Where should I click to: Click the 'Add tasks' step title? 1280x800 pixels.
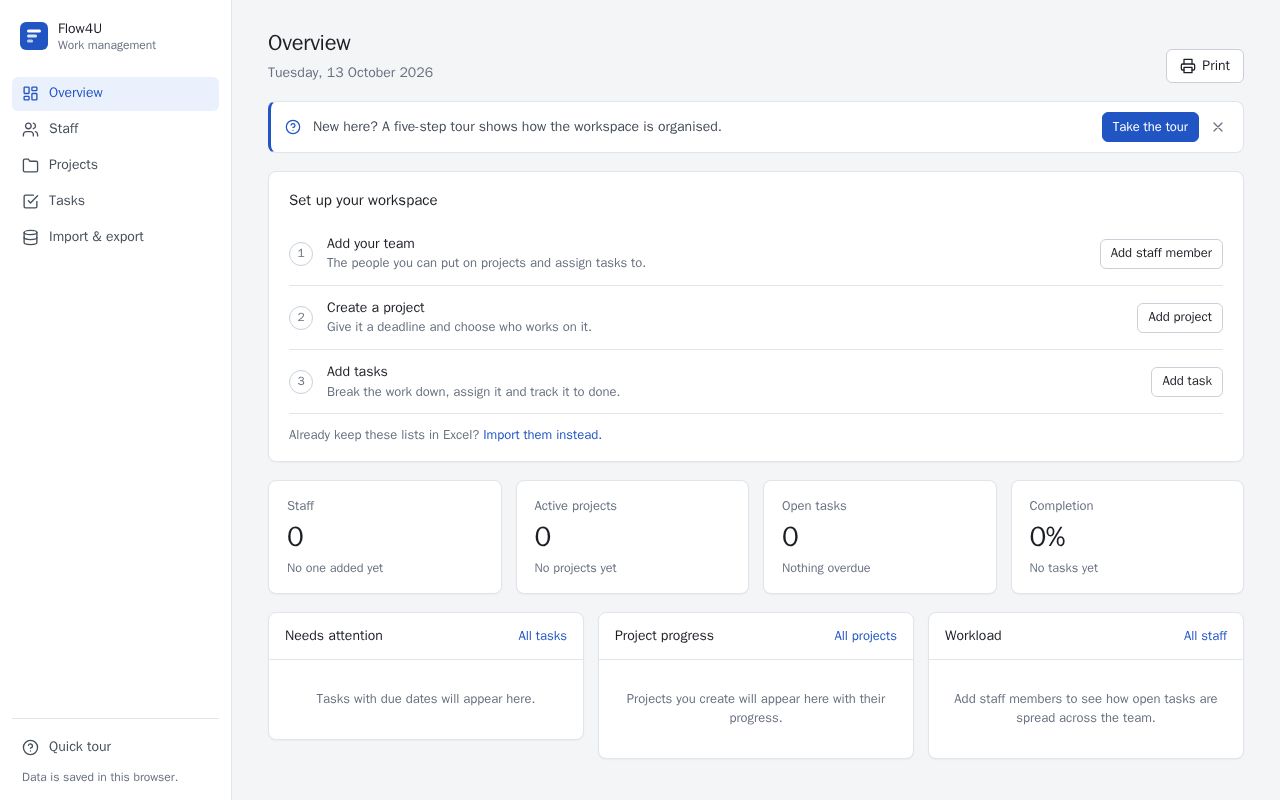pyautogui.click(x=357, y=372)
